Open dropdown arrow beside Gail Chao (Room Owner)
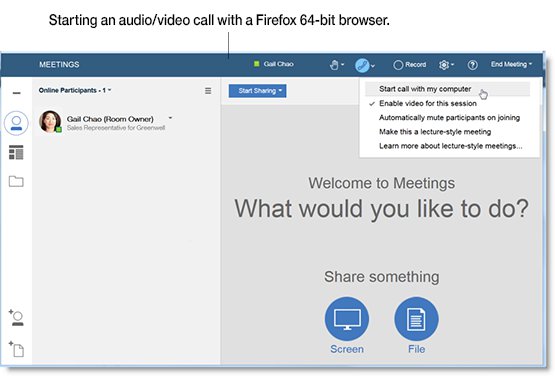 171,118
